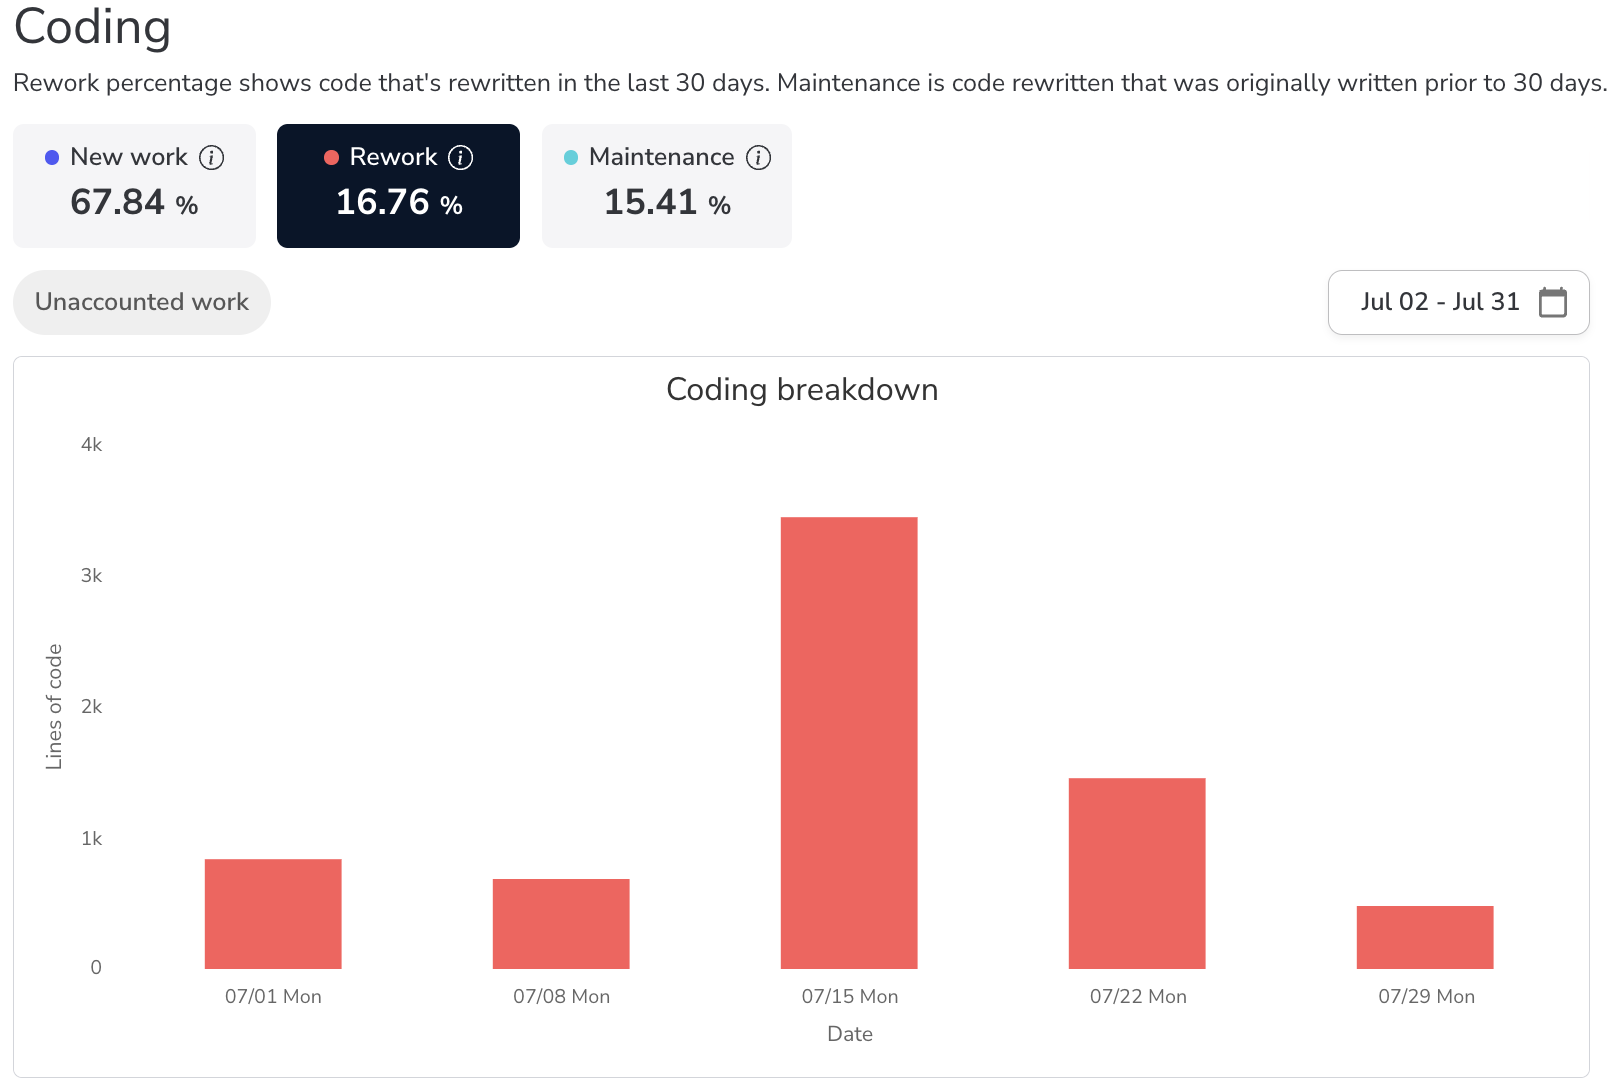
Task: Select the Maintenance metric card
Action: coord(666,186)
